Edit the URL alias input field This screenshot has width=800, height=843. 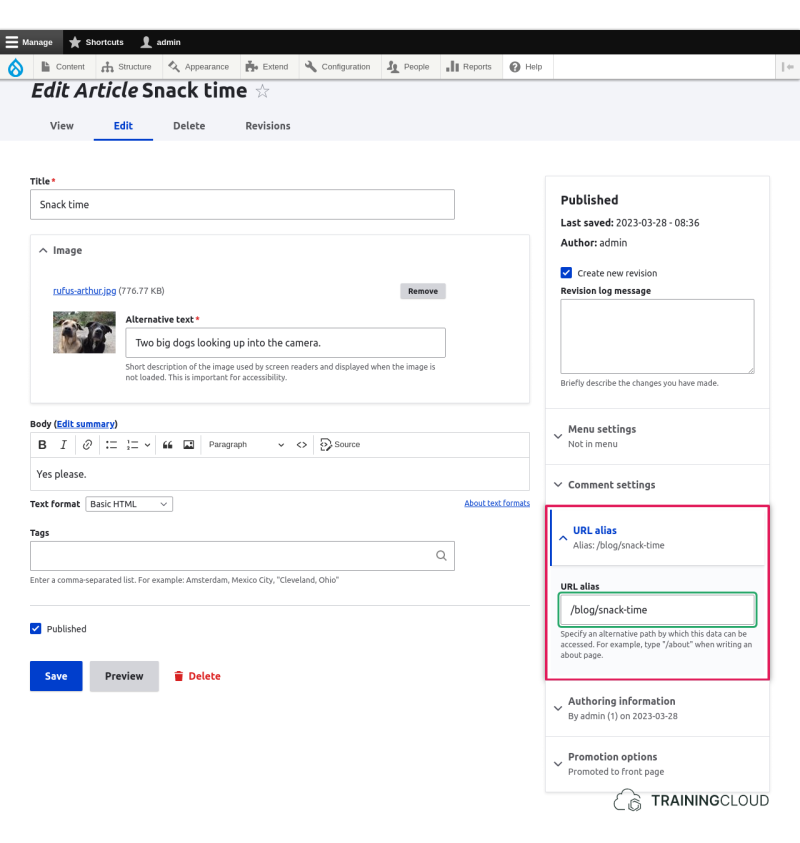tap(657, 610)
